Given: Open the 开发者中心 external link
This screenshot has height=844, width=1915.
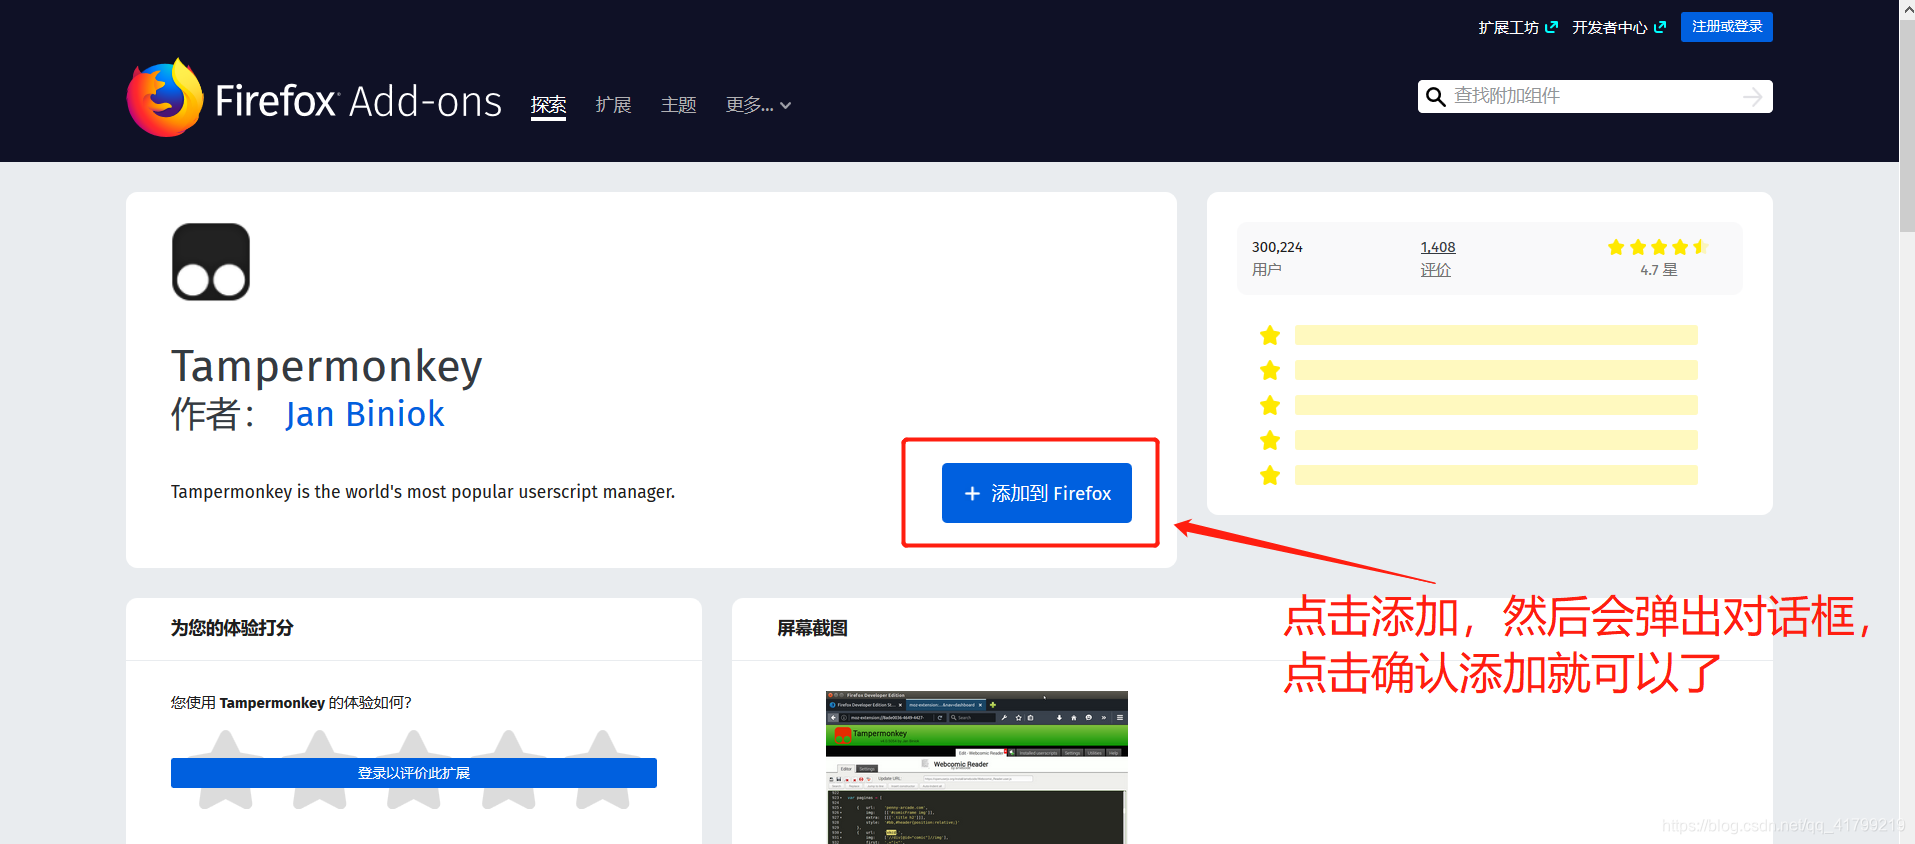Looking at the screenshot, I should (x=1618, y=27).
